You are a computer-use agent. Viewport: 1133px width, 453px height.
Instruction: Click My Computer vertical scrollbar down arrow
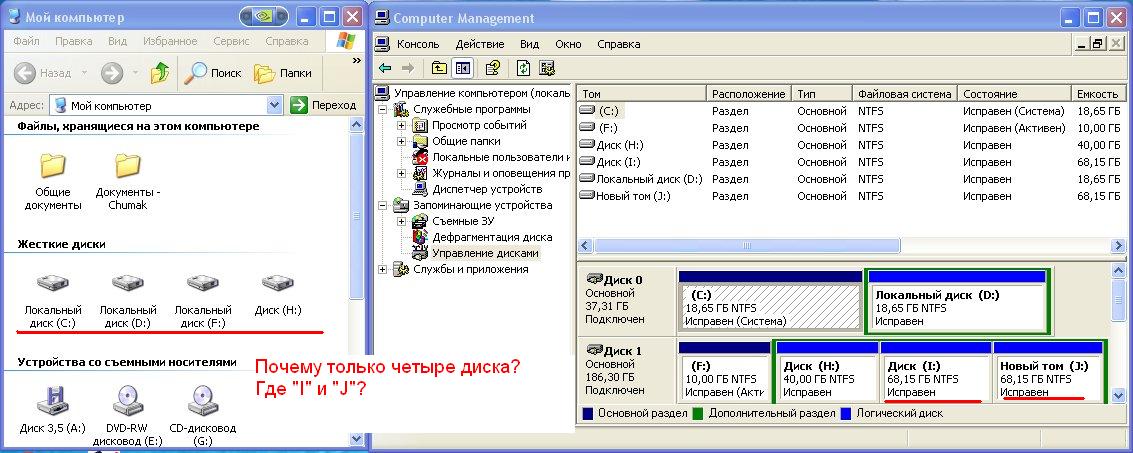(x=356, y=439)
